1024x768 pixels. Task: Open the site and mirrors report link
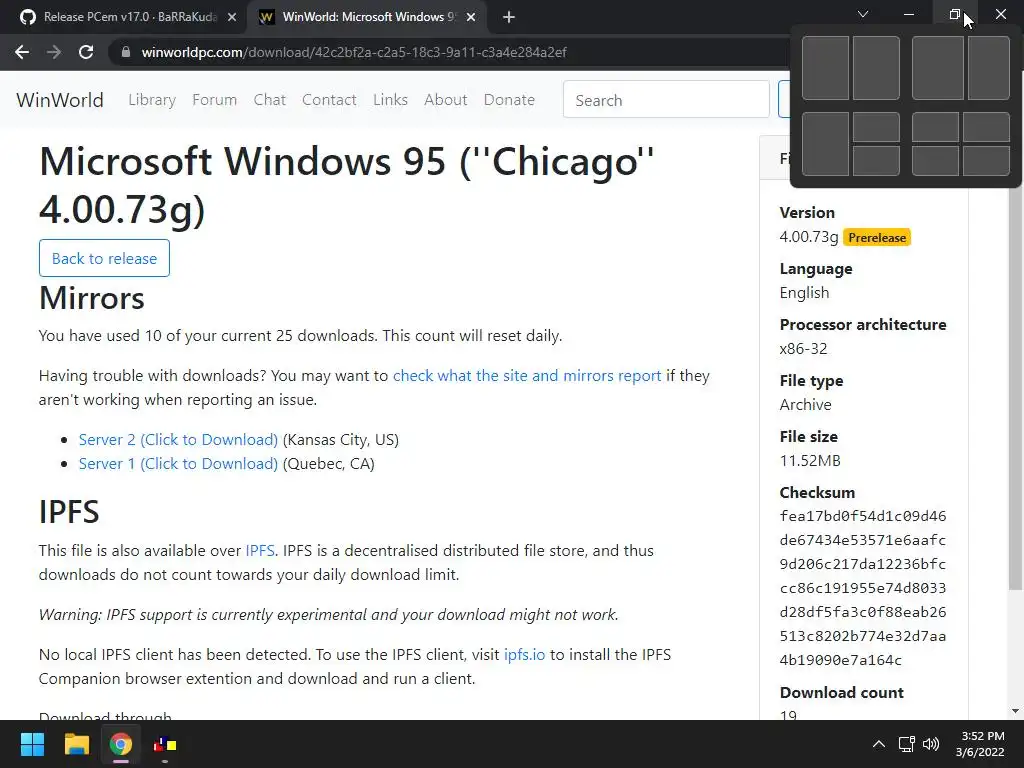tap(527, 376)
